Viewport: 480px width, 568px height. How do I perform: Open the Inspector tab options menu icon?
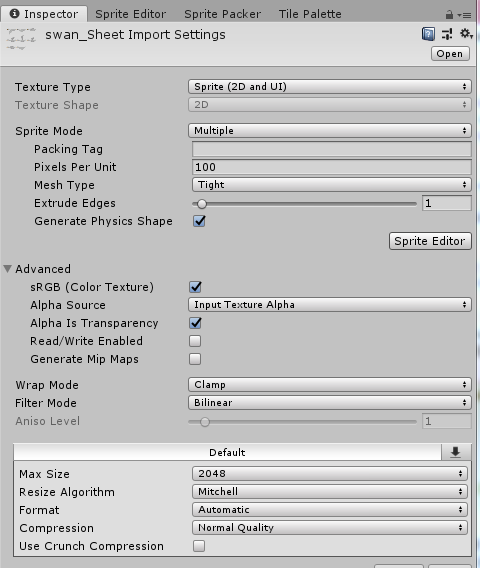tap(464, 15)
